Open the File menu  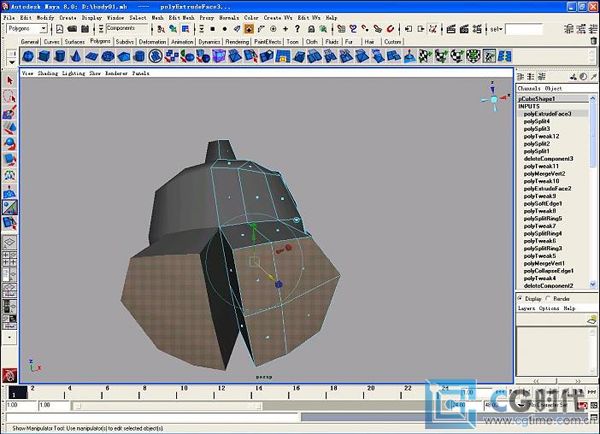(x=9, y=18)
